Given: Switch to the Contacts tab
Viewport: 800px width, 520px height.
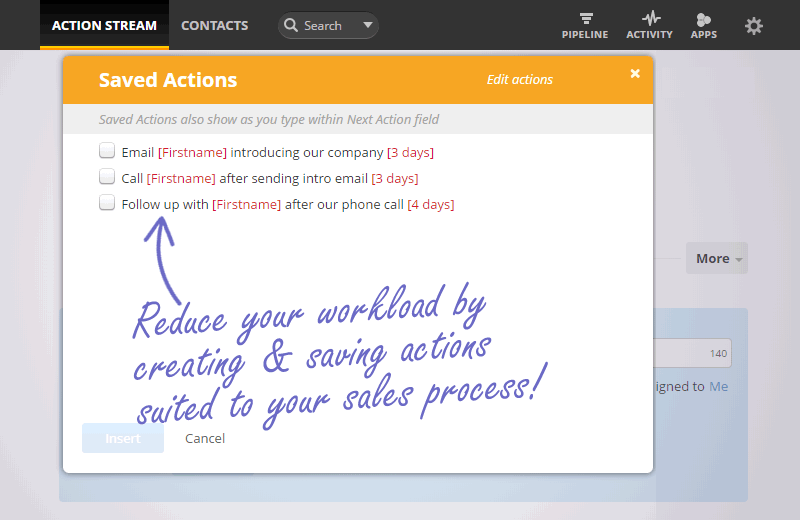Looking at the screenshot, I should pyautogui.click(x=214, y=25).
